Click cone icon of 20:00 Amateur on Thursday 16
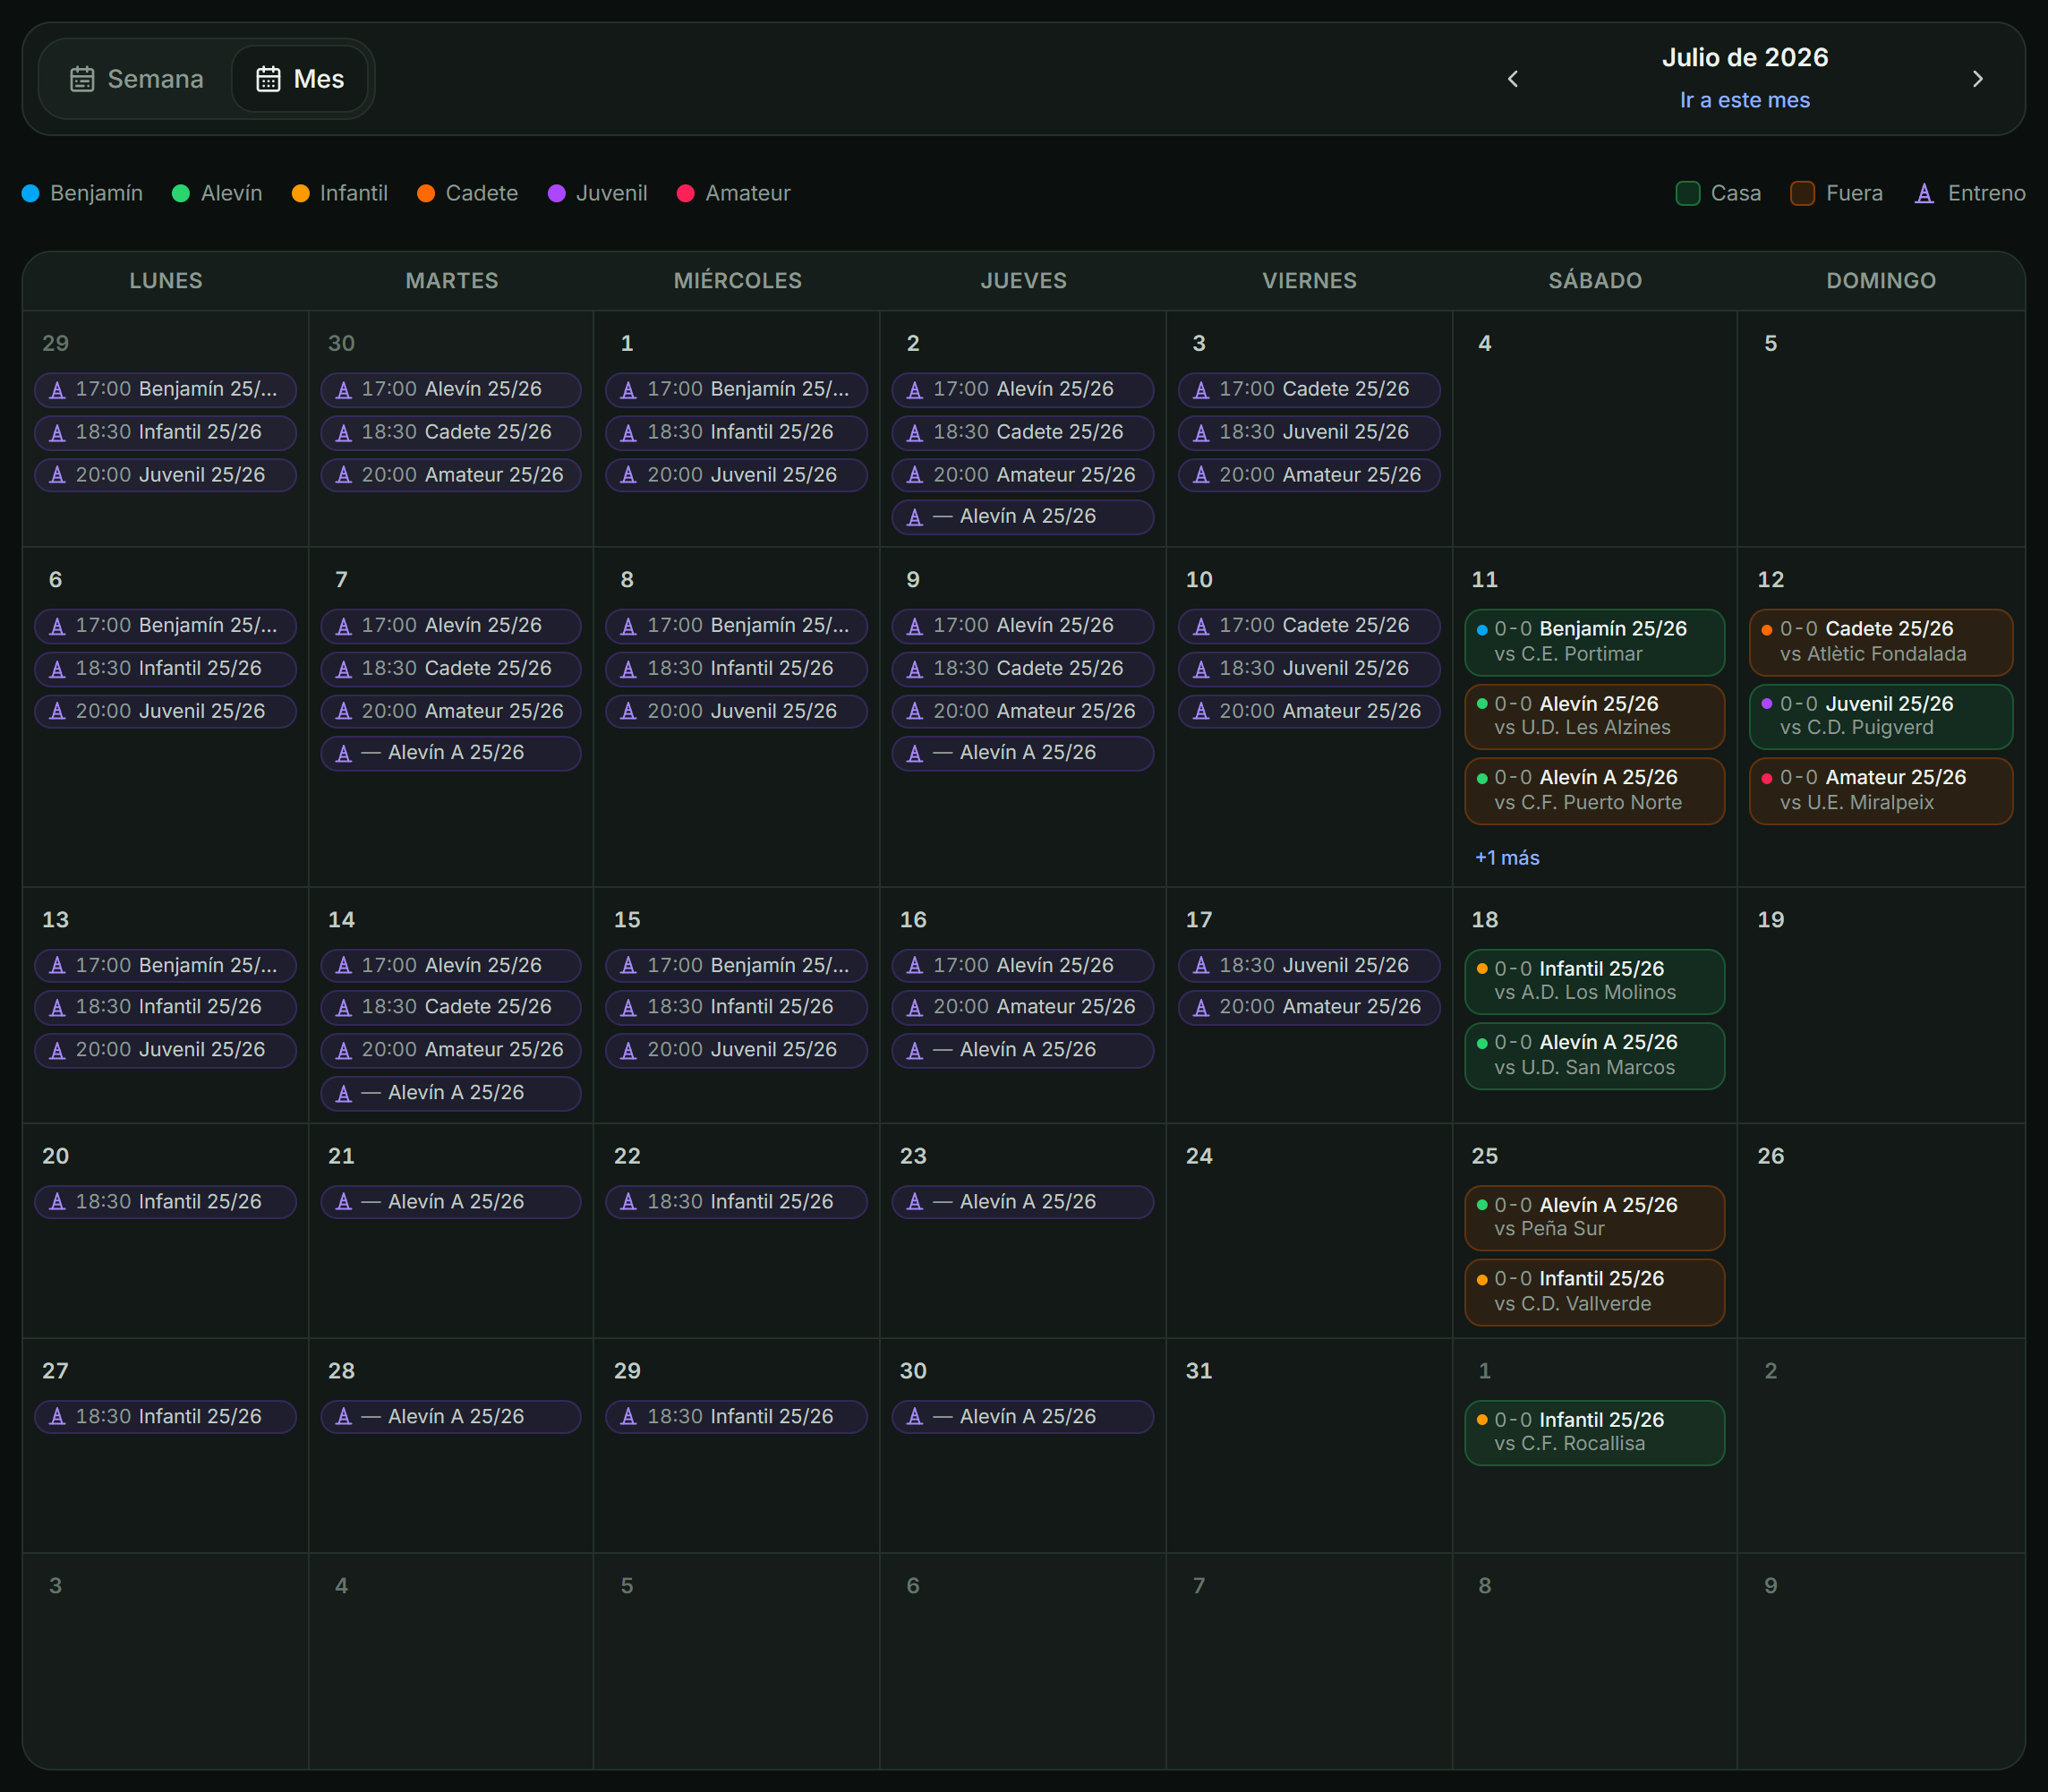Viewport: 2048px width, 1792px height. (915, 1008)
